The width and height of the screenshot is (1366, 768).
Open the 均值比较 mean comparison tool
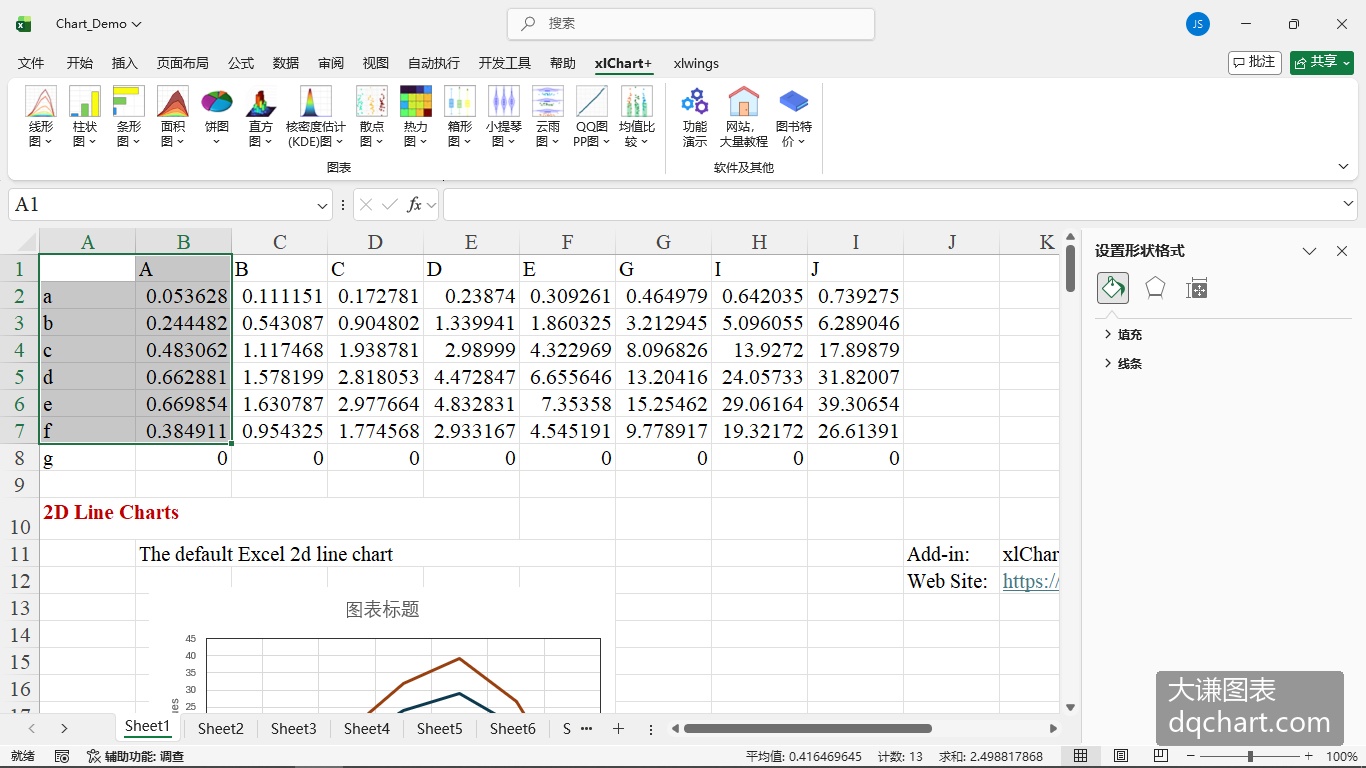637,117
